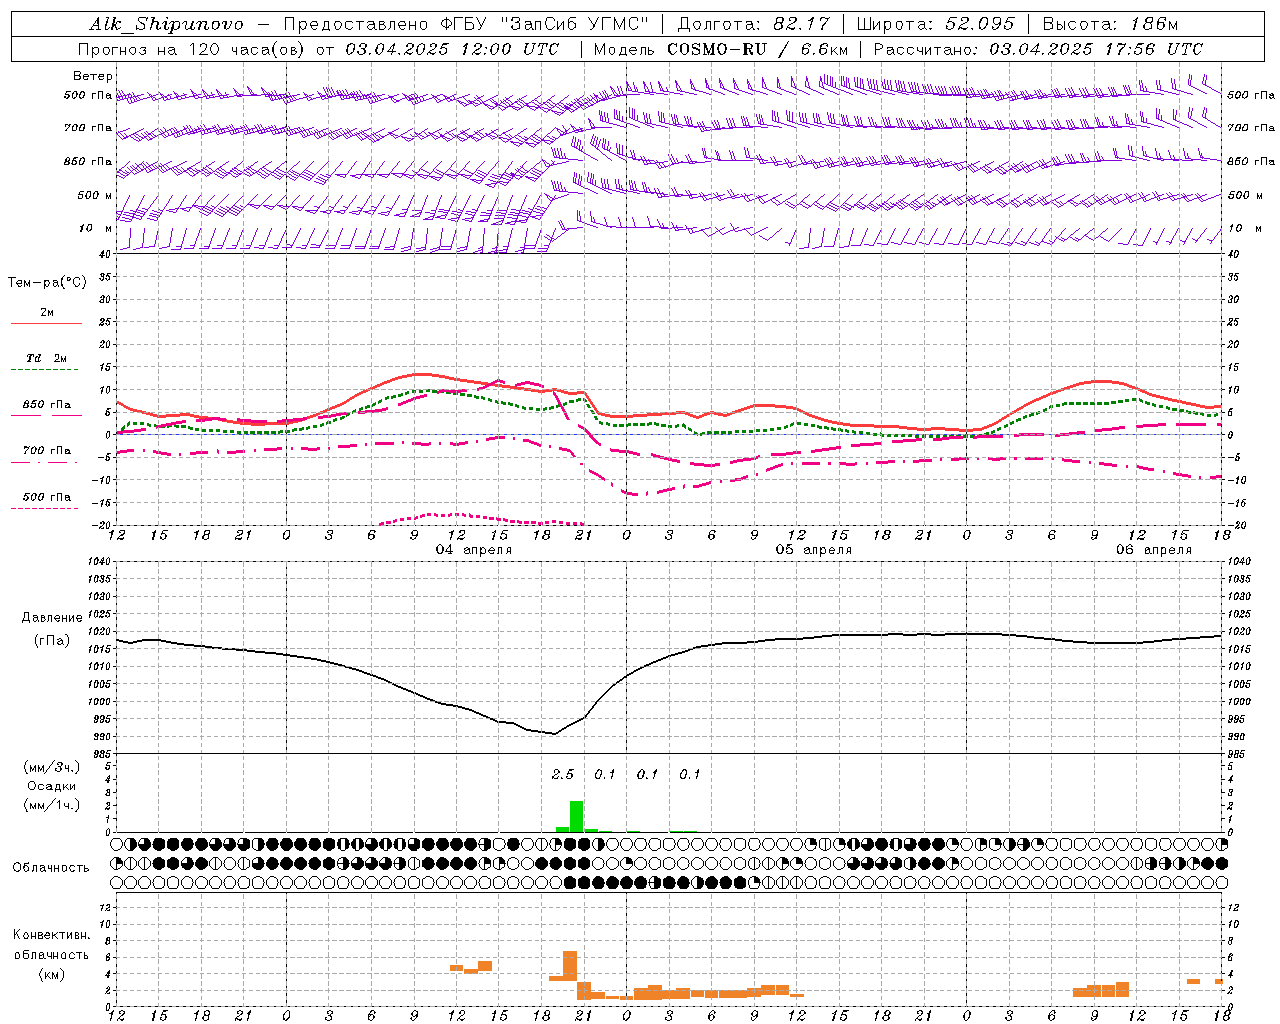Click the tallest orange convective cloud bar
This screenshot has width=1280, height=1024.
[570, 966]
